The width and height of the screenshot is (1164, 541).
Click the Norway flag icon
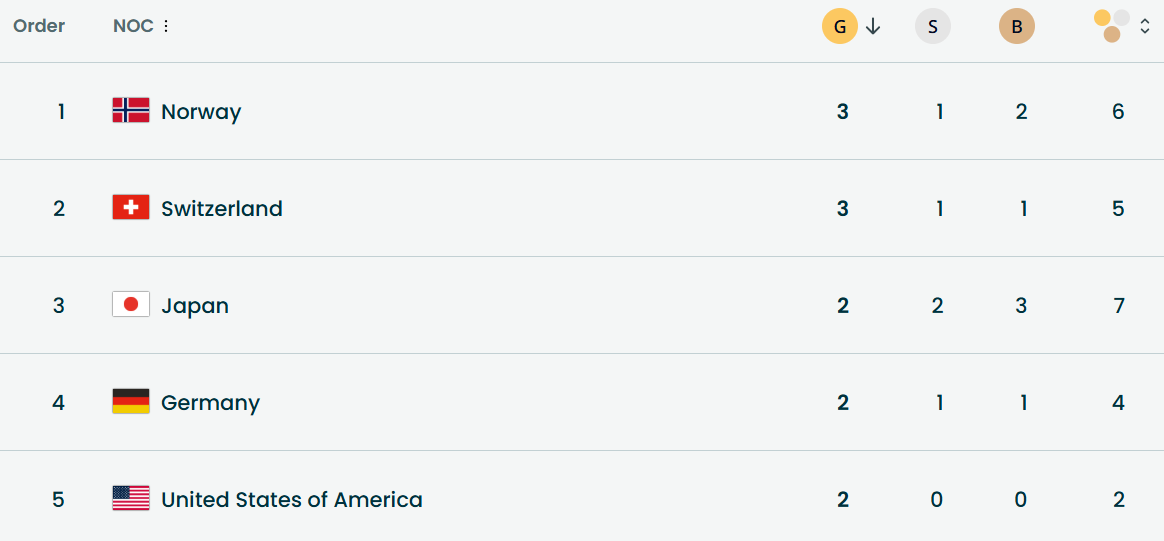pos(131,111)
